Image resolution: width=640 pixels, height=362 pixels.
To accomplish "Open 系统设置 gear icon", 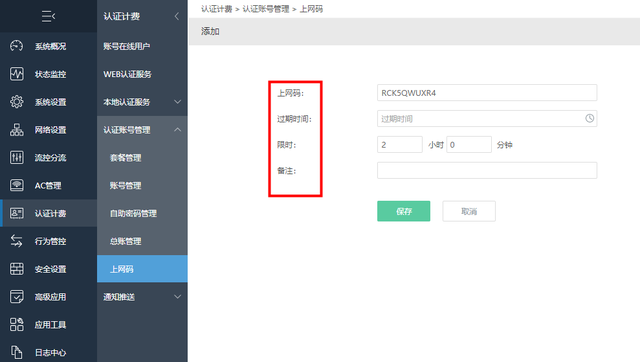I will [16, 102].
